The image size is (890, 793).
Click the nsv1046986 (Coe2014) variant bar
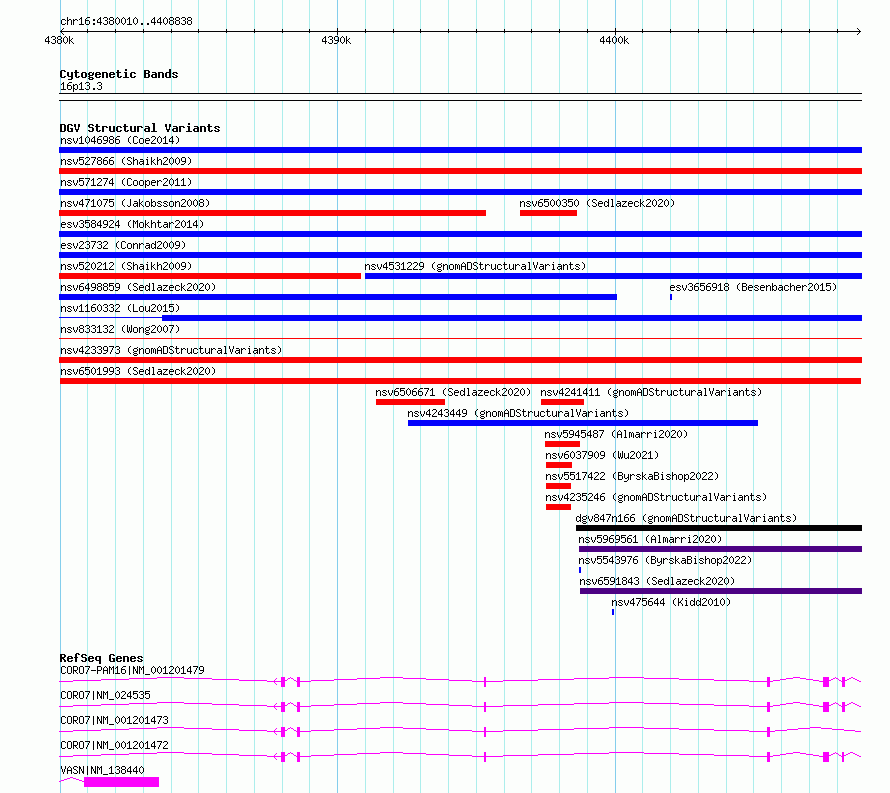pos(460,150)
